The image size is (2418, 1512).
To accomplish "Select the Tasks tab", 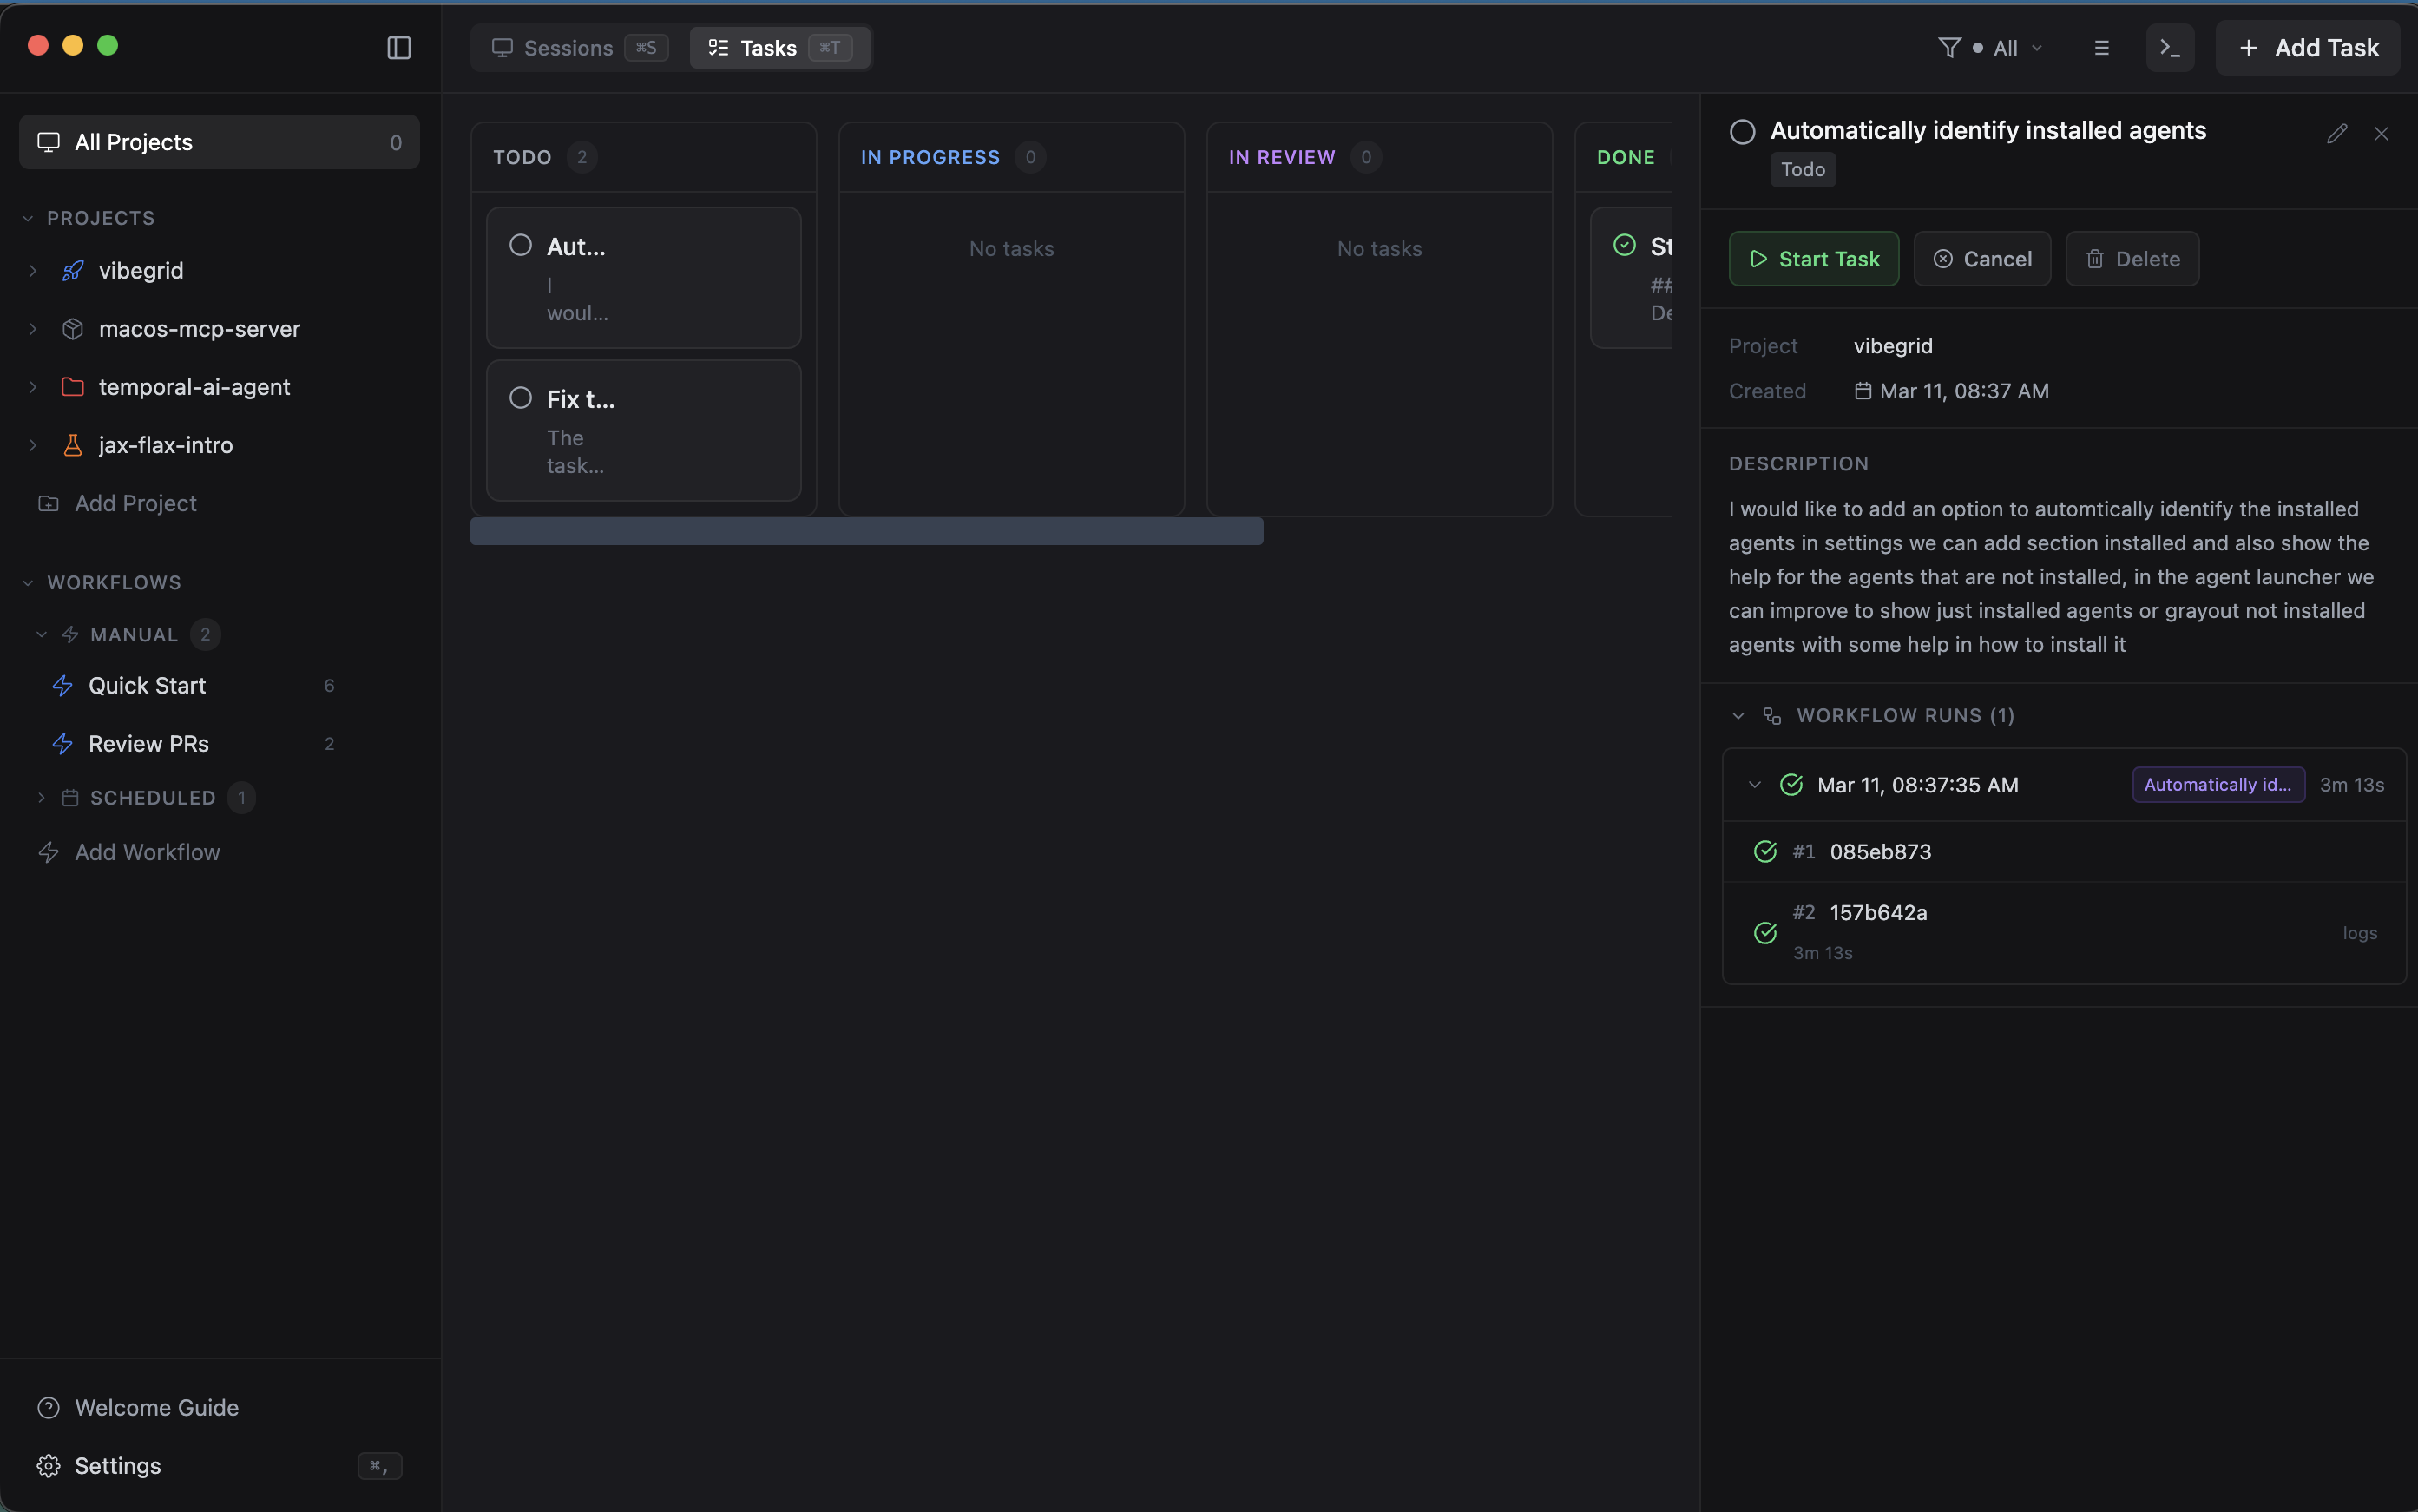I will (768, 46).
